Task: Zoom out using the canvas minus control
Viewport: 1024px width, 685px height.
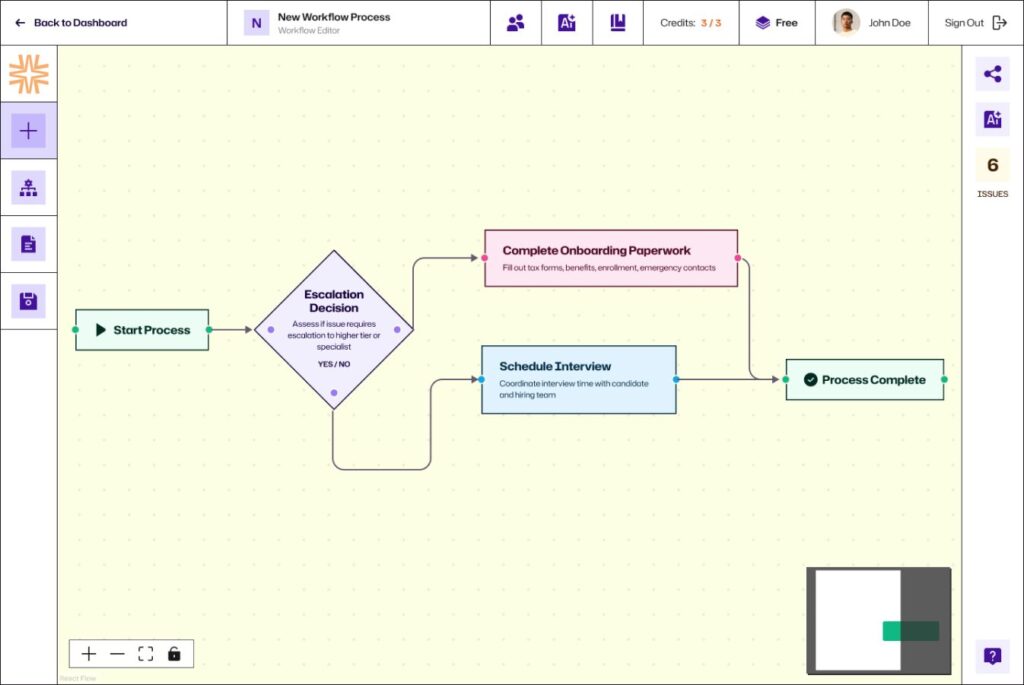Action: click(117, 654)
